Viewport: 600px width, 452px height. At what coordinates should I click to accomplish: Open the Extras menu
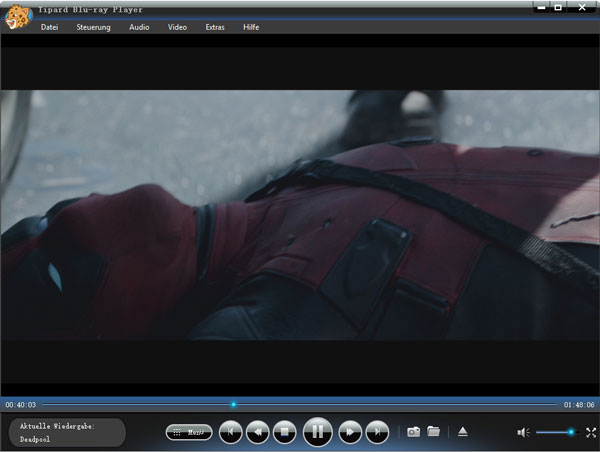point(215,27)
